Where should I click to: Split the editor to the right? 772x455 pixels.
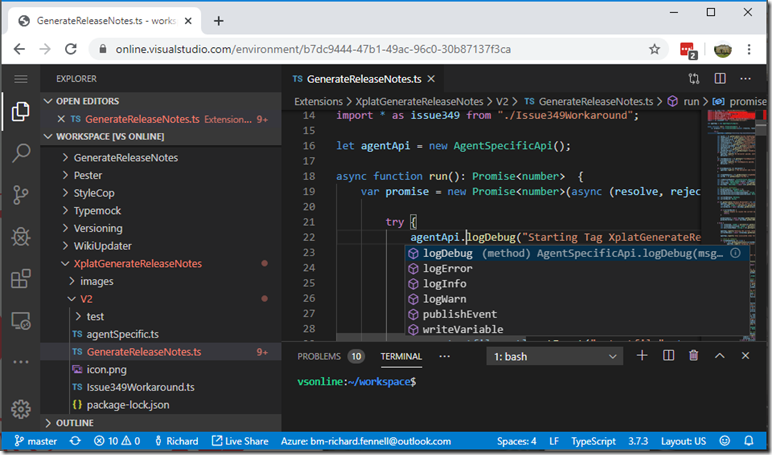(720, 79)
